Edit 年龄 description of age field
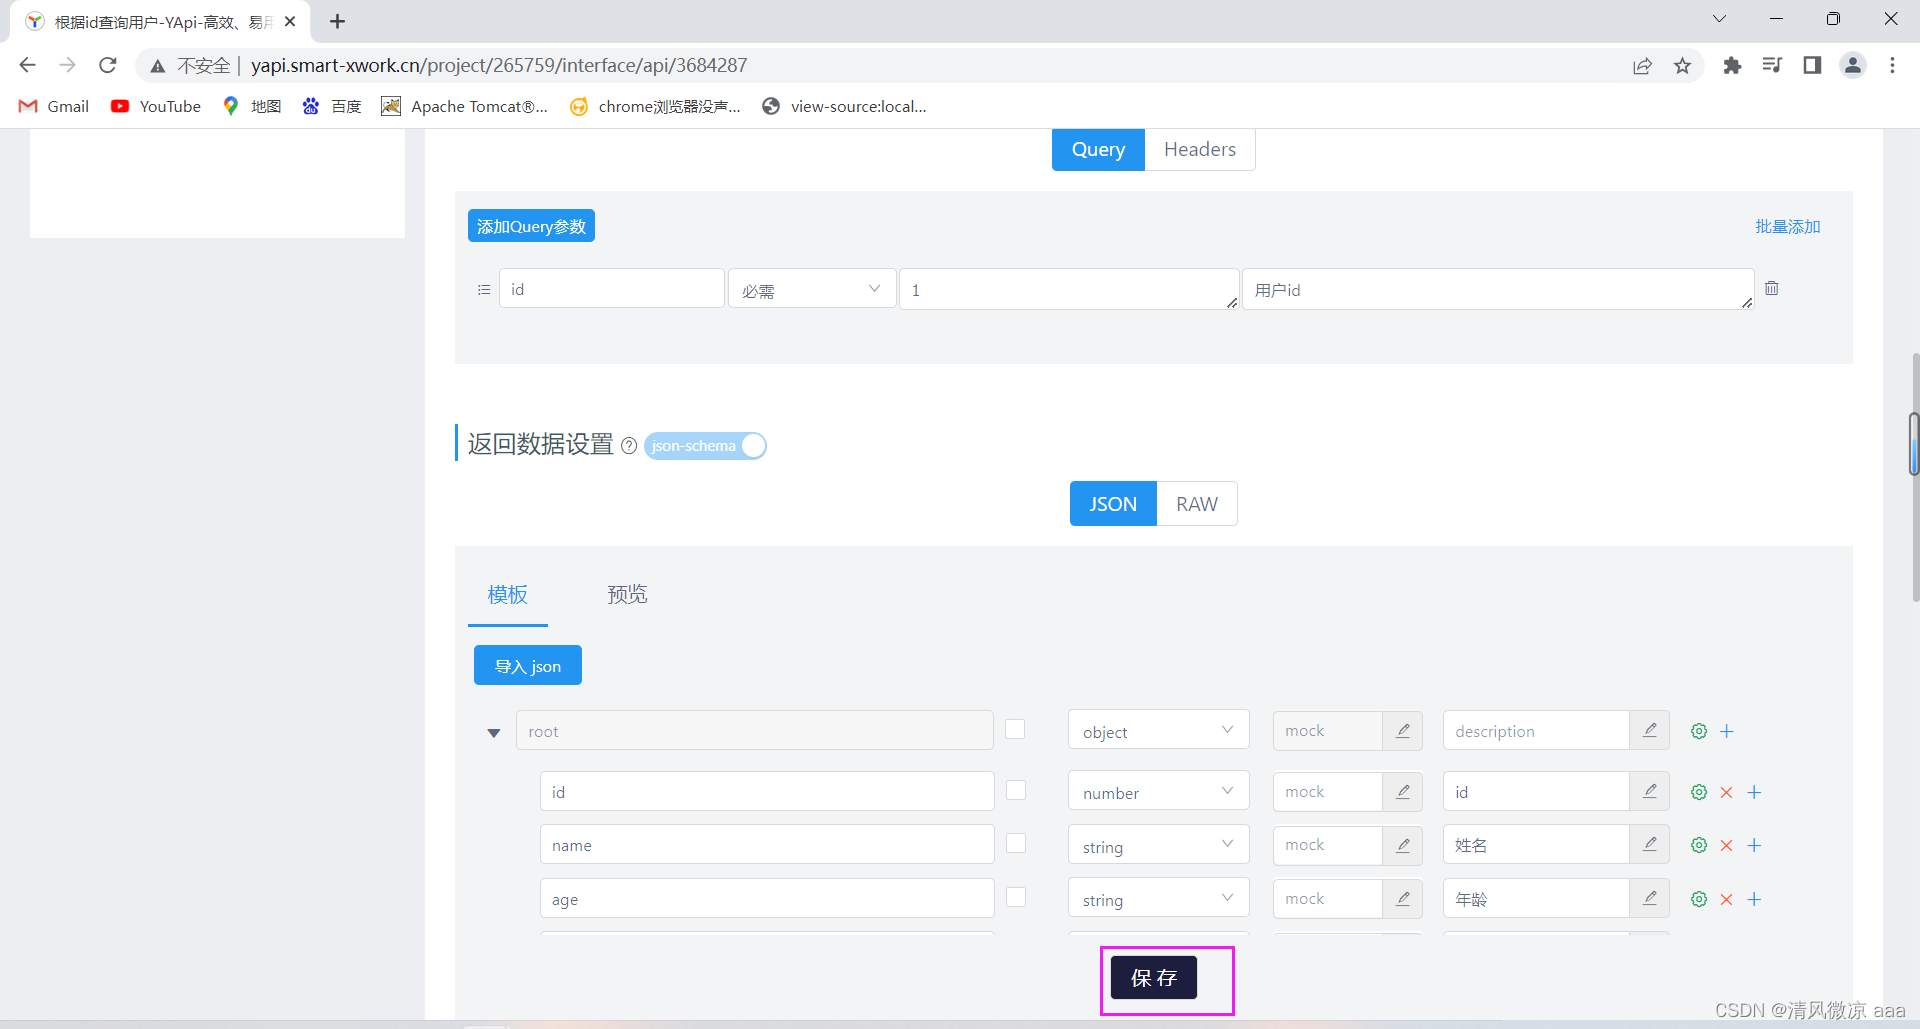 1650,899
